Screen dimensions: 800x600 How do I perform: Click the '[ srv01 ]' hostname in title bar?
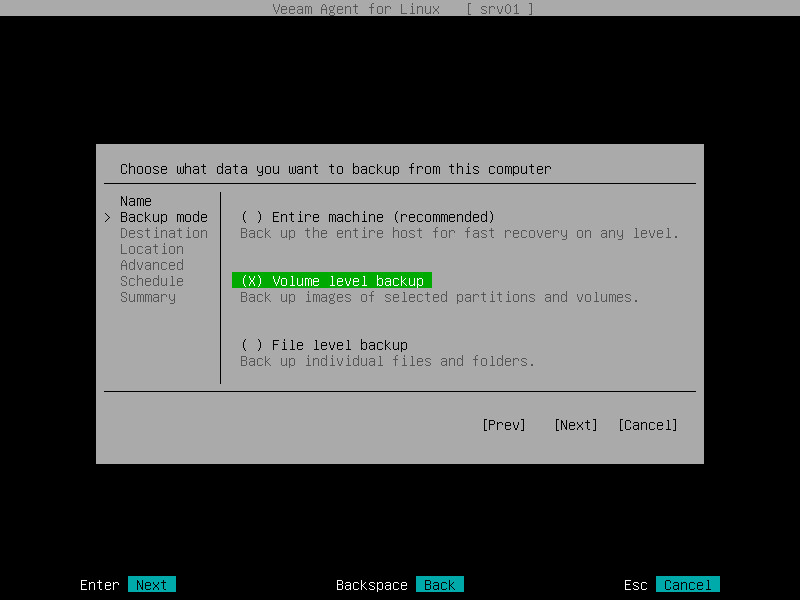(499, 9)
